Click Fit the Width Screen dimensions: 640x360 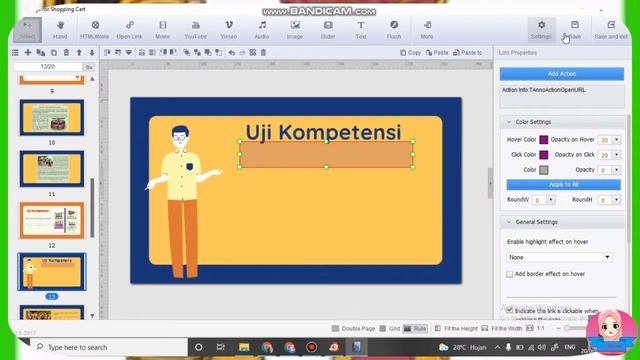pyautogui.click(x=502, y=329)
